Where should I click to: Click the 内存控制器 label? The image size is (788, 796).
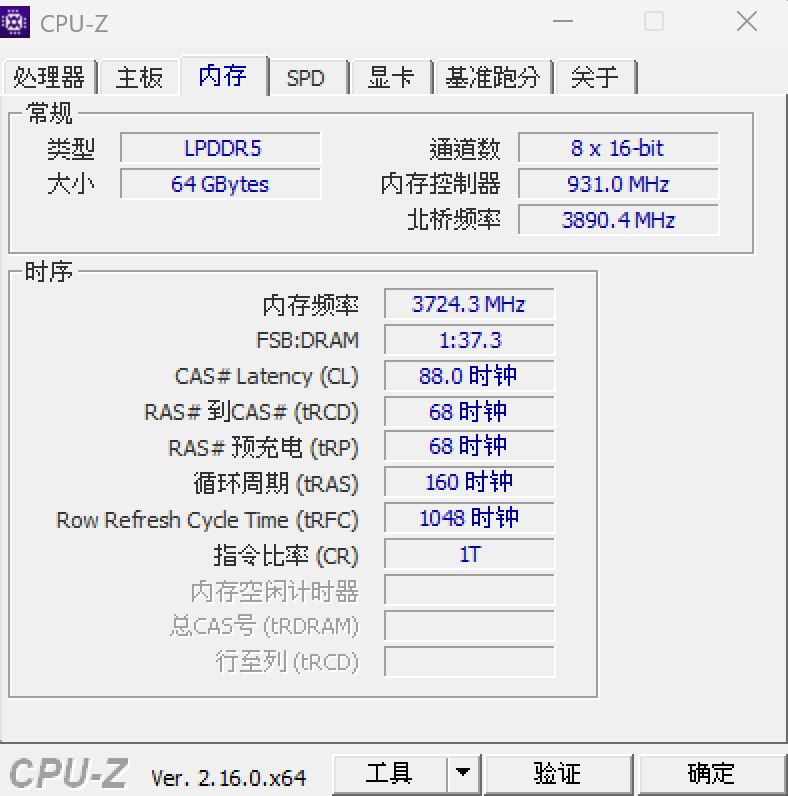pyautogui.click(x=441, y=184)
